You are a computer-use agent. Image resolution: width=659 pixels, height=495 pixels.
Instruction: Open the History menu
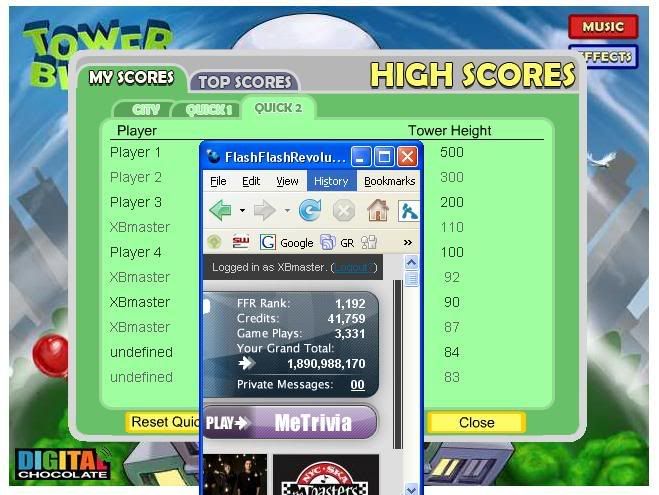(330, 181)
